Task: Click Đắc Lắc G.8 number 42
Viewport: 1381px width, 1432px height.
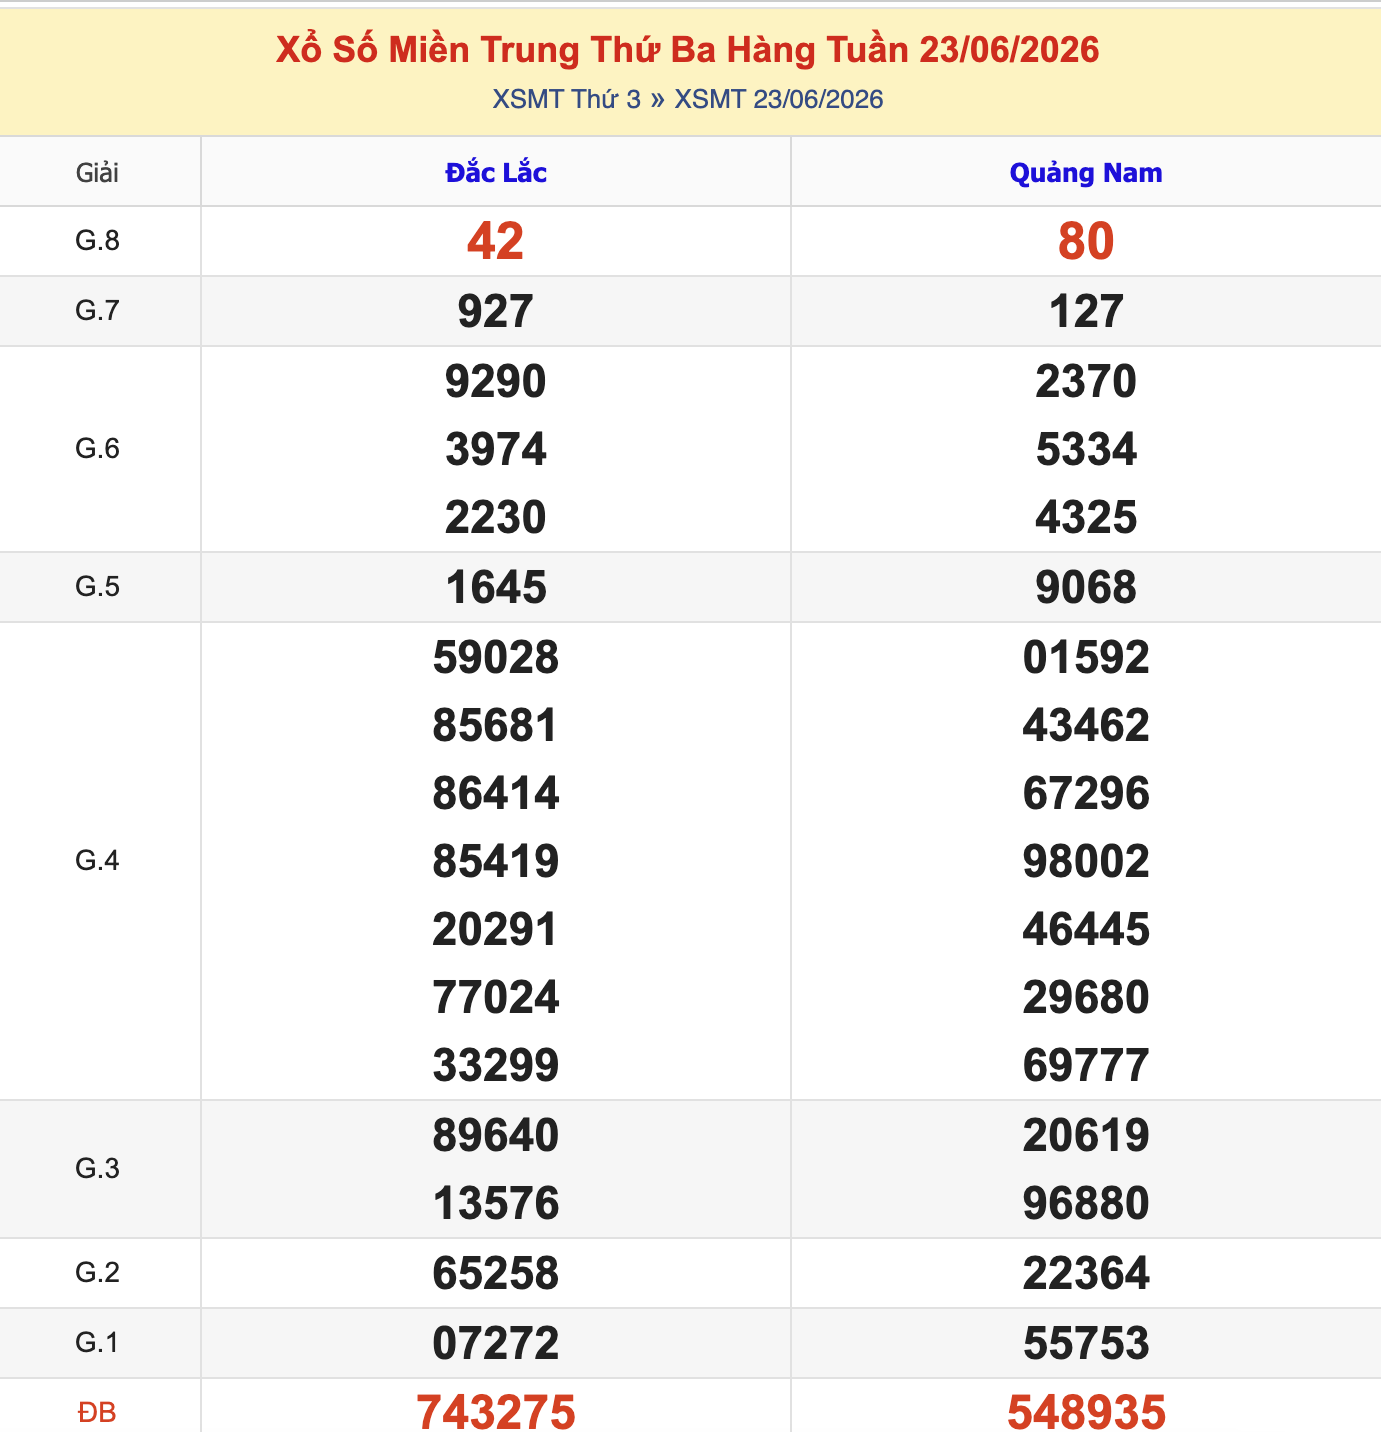Action: pos(496,241)
